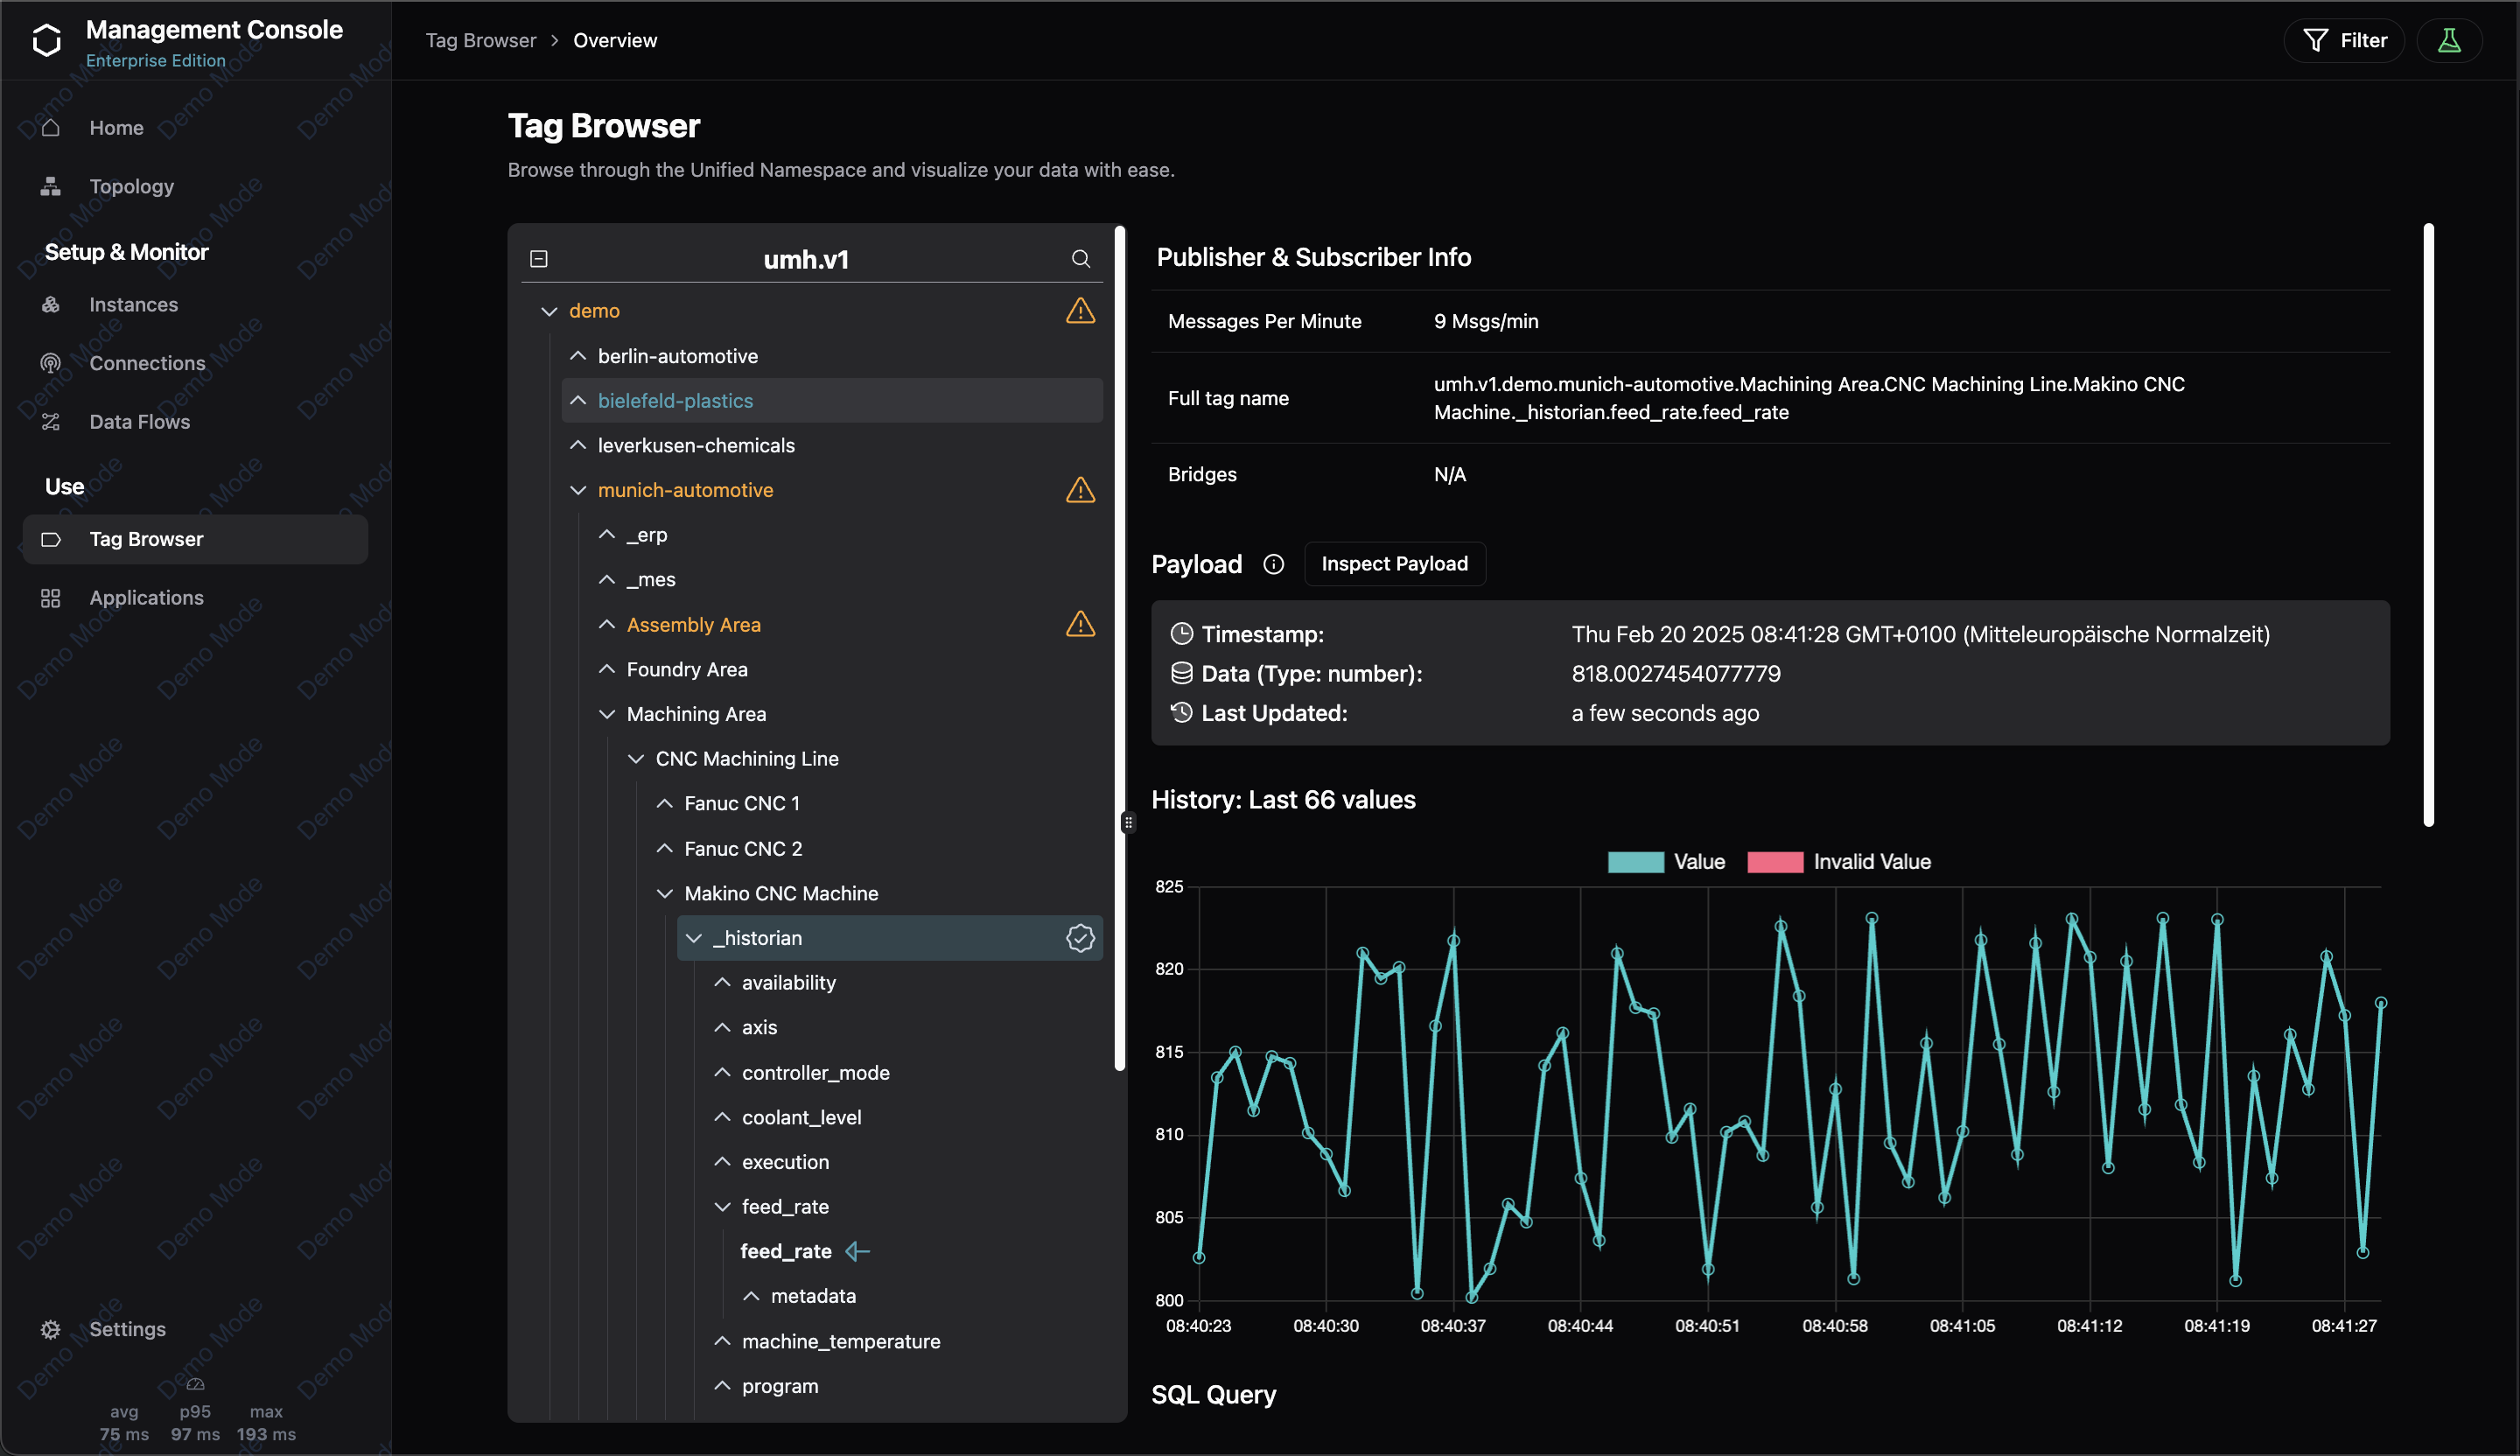Expand the berlin-automotive tree node
Image resolution: width=2520 pixels, height=1456 pixels.
578,356
